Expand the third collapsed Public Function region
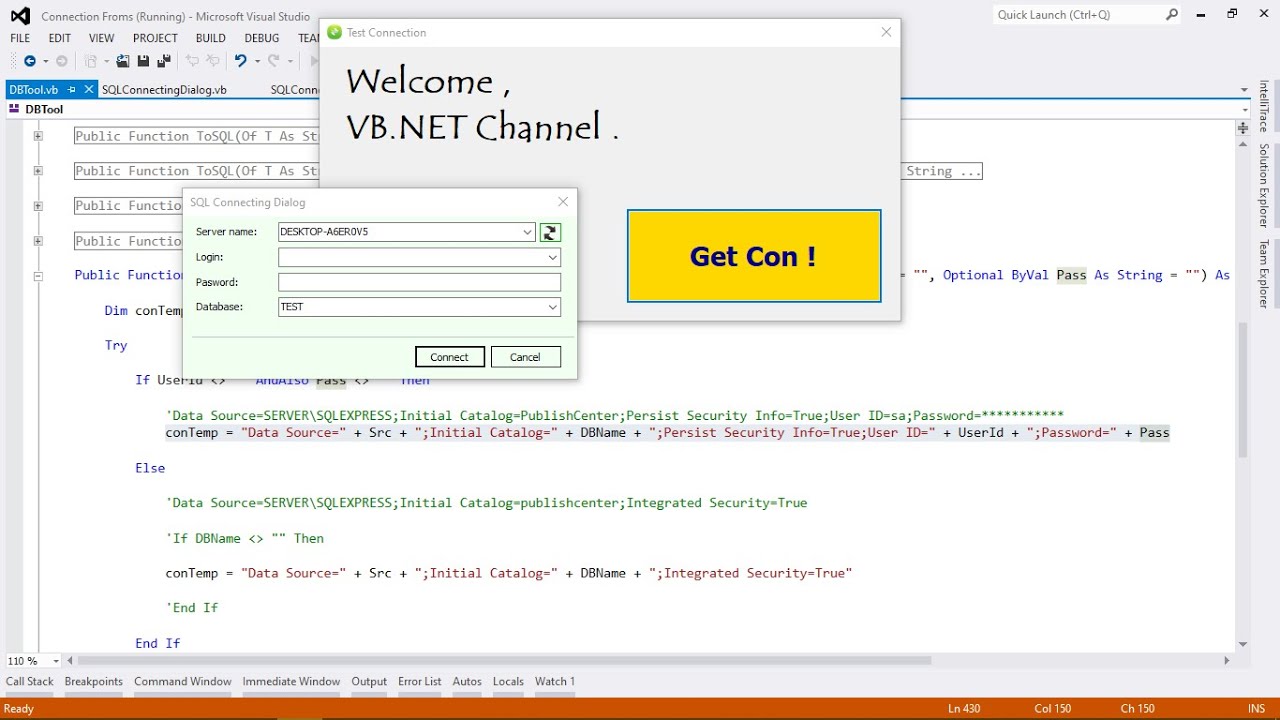Screen dimensions: 1280x720 pos(38,206)
